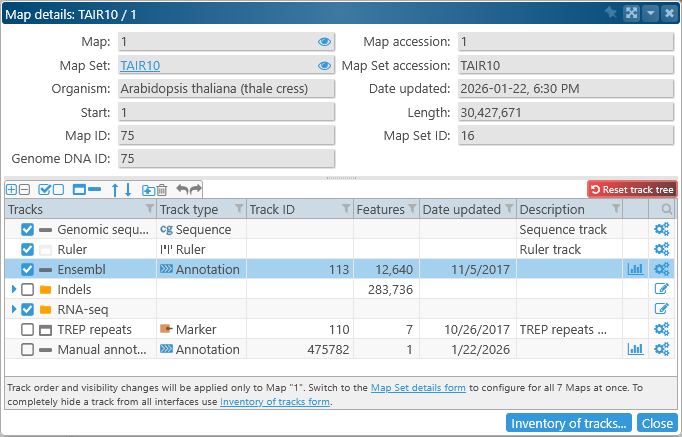This screenshot has height=437, width=682.
Task: Toggle the Manual annotation track checkbox
Action: coord(28,349)
